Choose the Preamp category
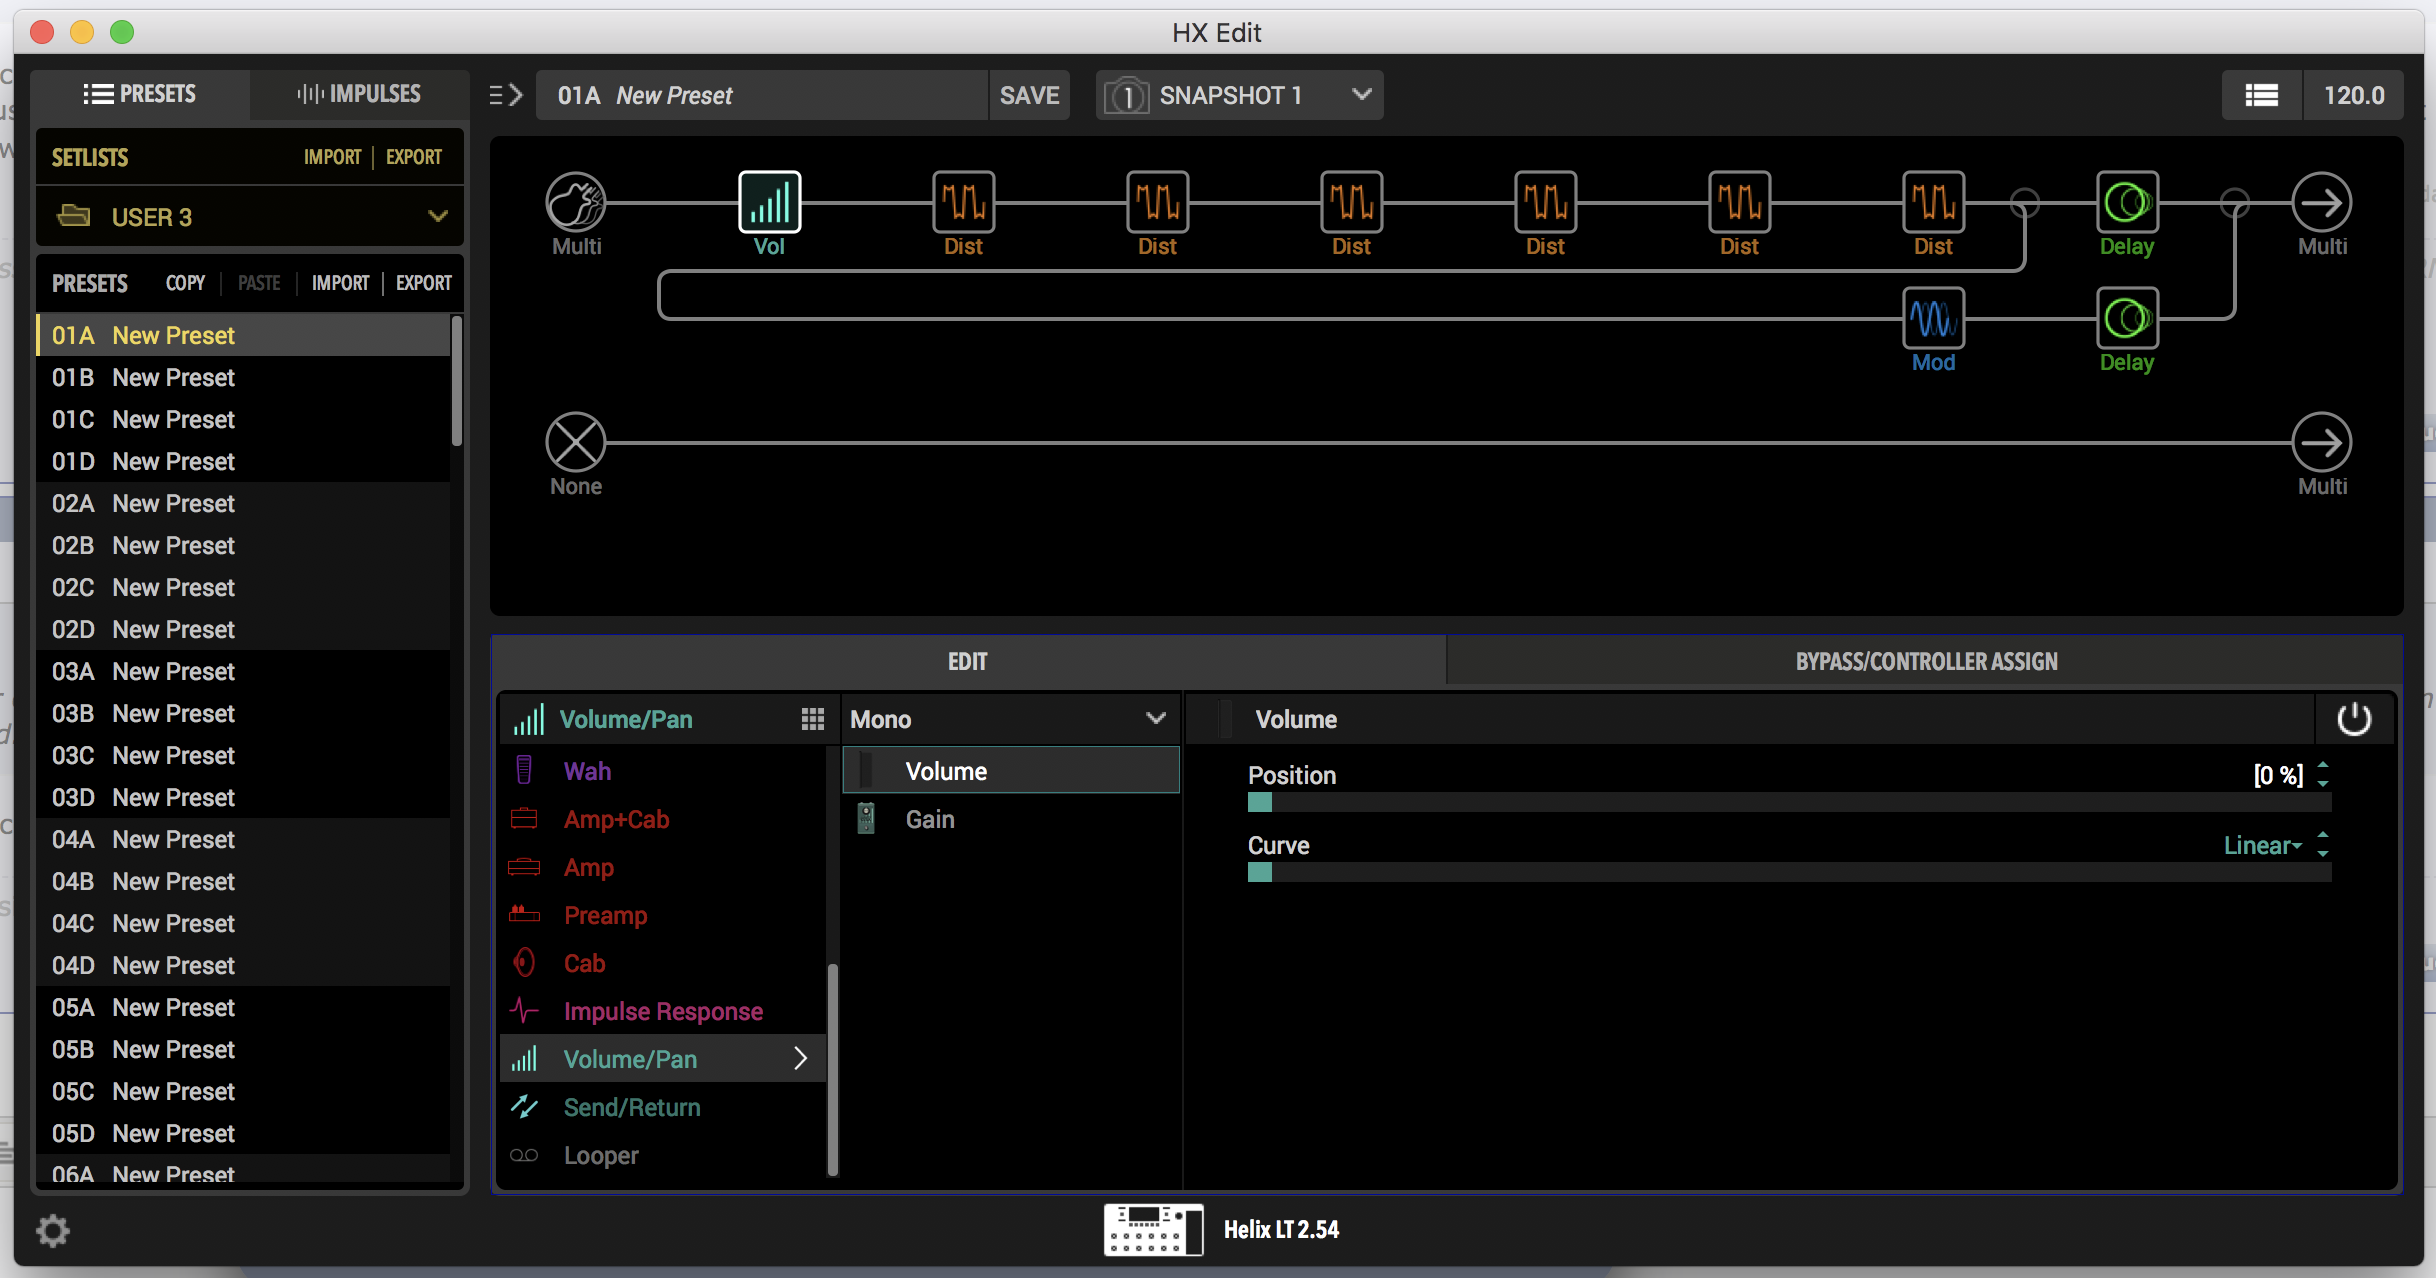Screen dimensions: 2436x1278 pos(662,915)
